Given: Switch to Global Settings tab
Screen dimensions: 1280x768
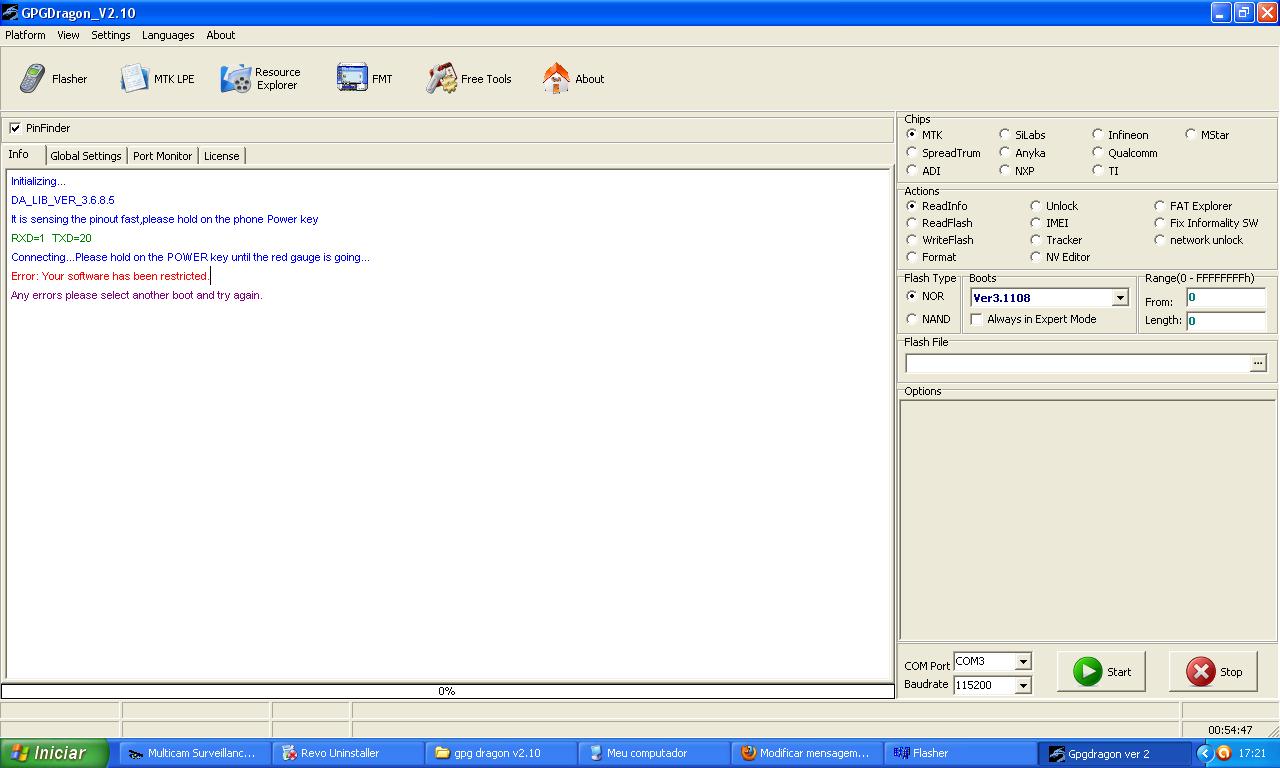Looking at the screenshot, I should click(x=86, y=156).
